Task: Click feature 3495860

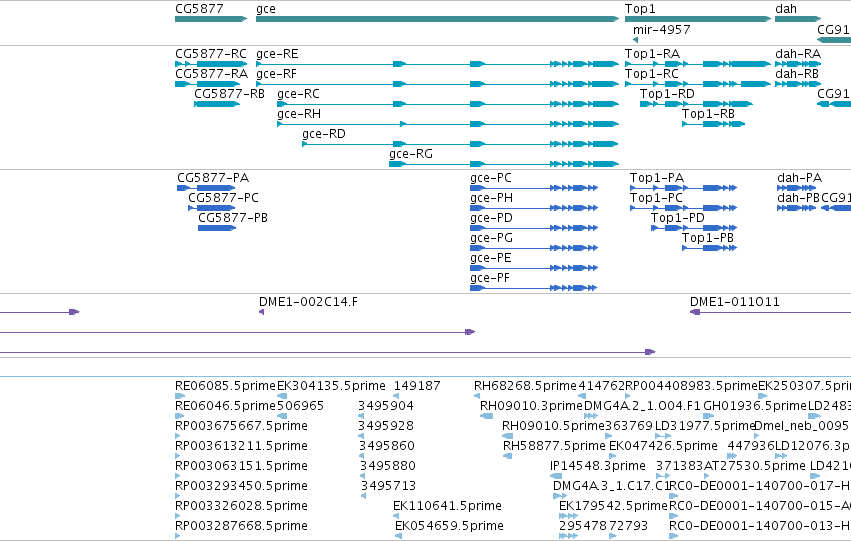Action: click(x=361, y=456)
